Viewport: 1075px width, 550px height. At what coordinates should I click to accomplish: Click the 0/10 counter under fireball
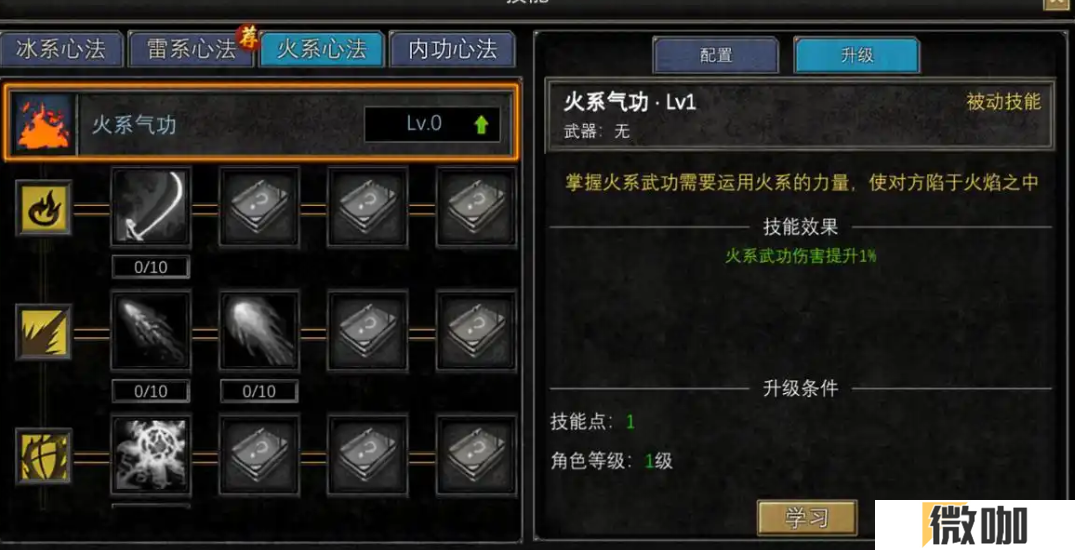259,391
